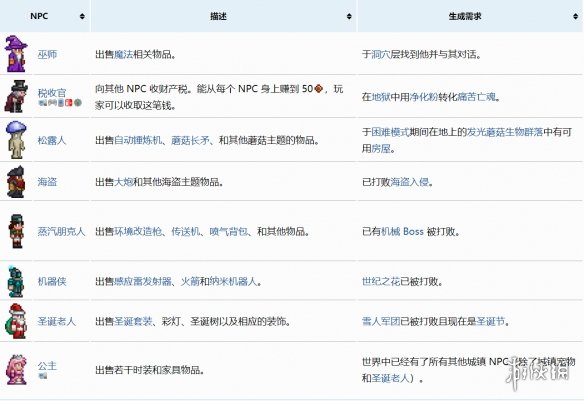The height and width of the screenshot is (401, 584).
Task: Follow the 火箭 link
Action: [x=190, y=281]
